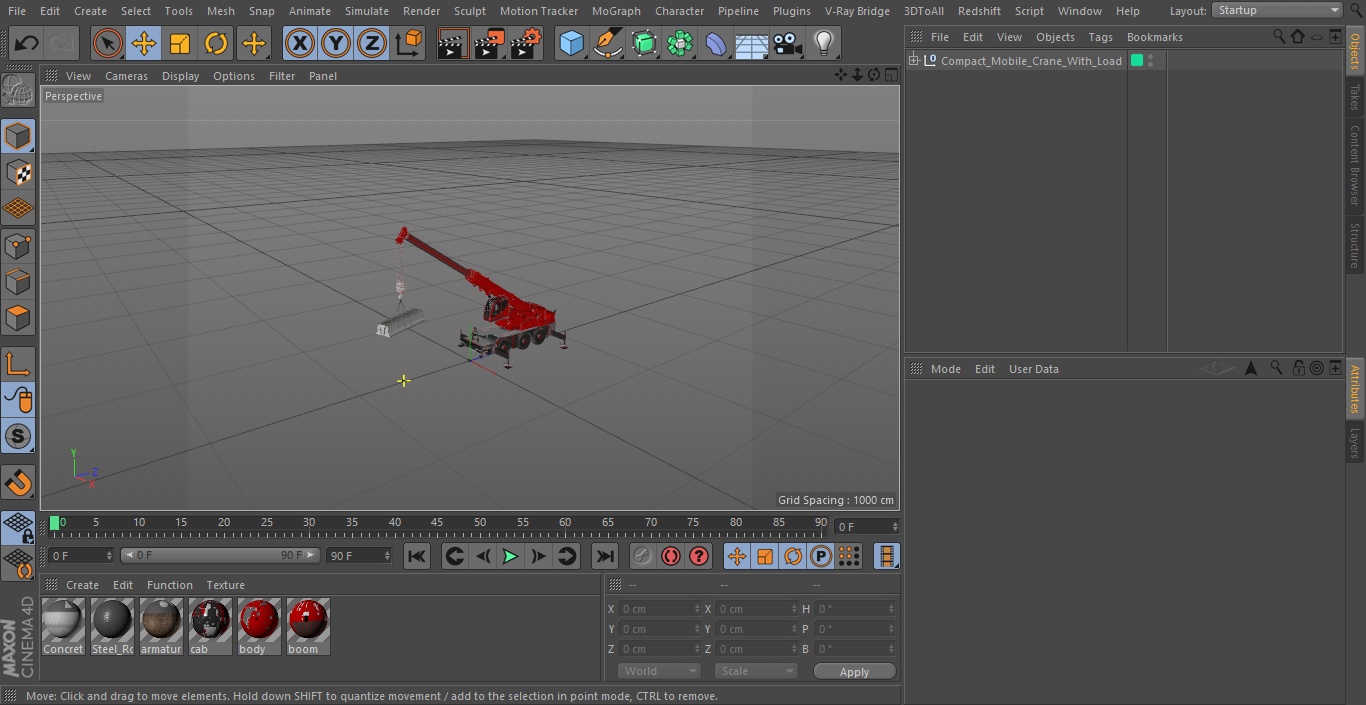This screenshot has height=705, width=1366.
Task: Click the Keyframe Selection question-mark icon
Action: click(699, 556)
